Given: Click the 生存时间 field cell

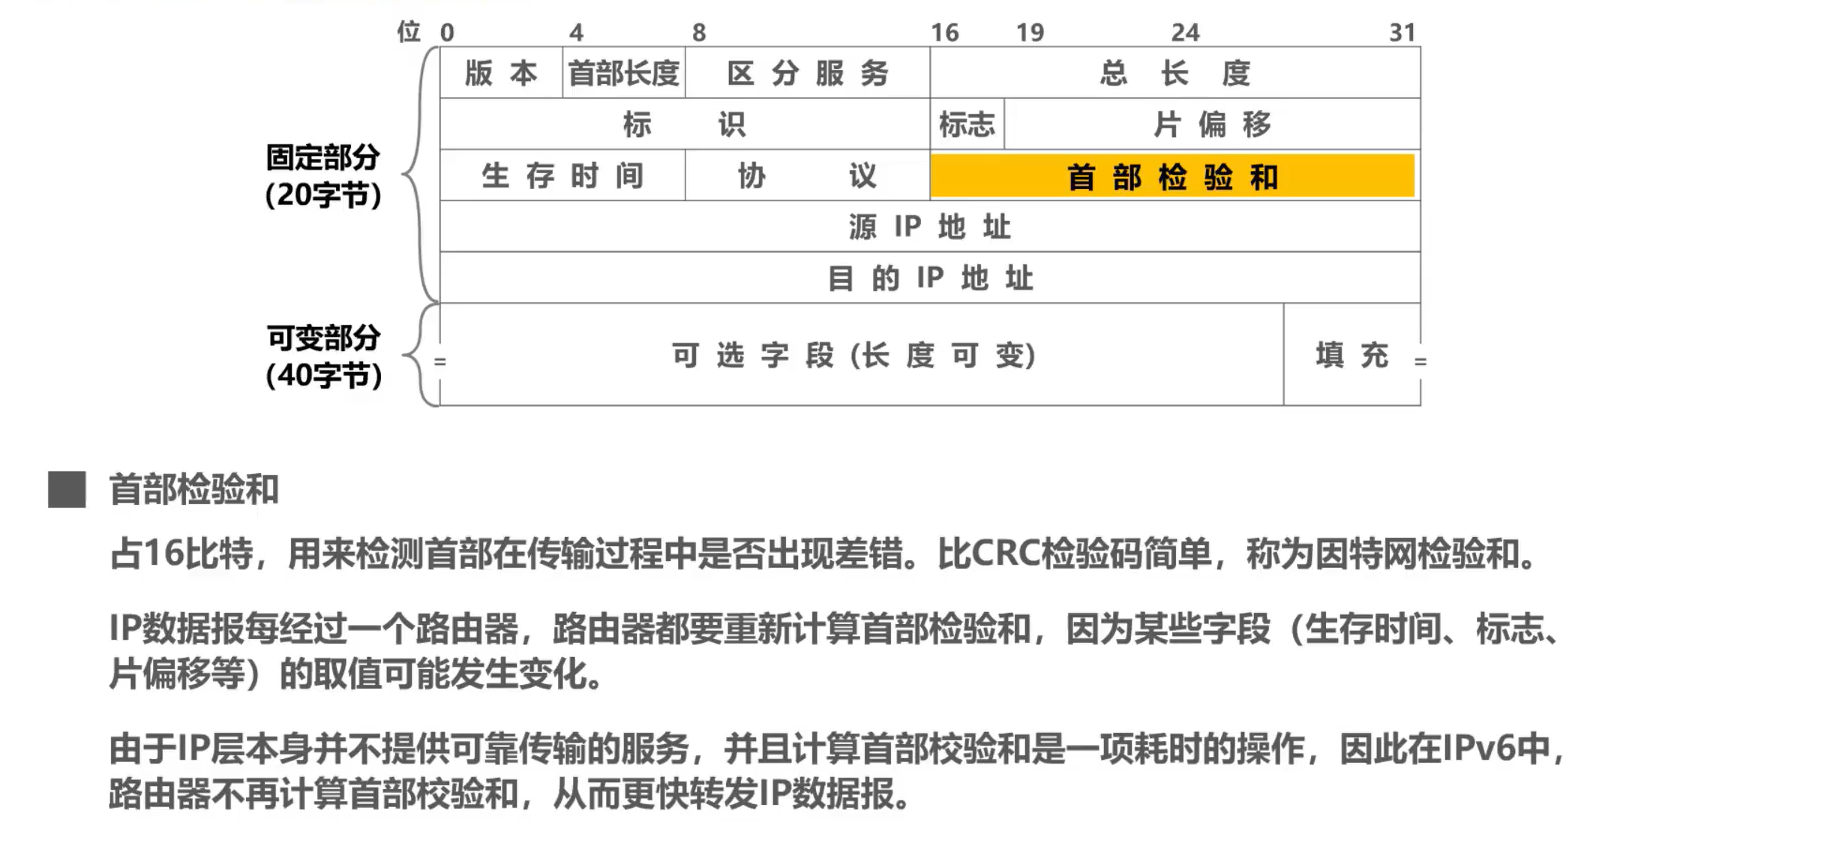Looking at the screenshot, I should 563,176.
